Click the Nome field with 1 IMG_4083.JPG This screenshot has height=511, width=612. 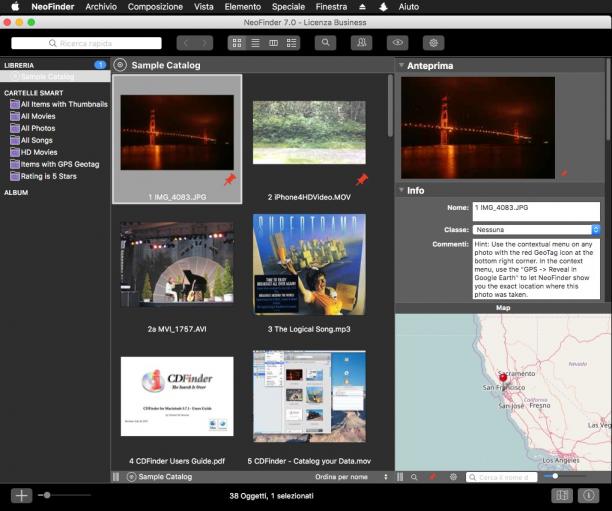[x=536, y=211]
